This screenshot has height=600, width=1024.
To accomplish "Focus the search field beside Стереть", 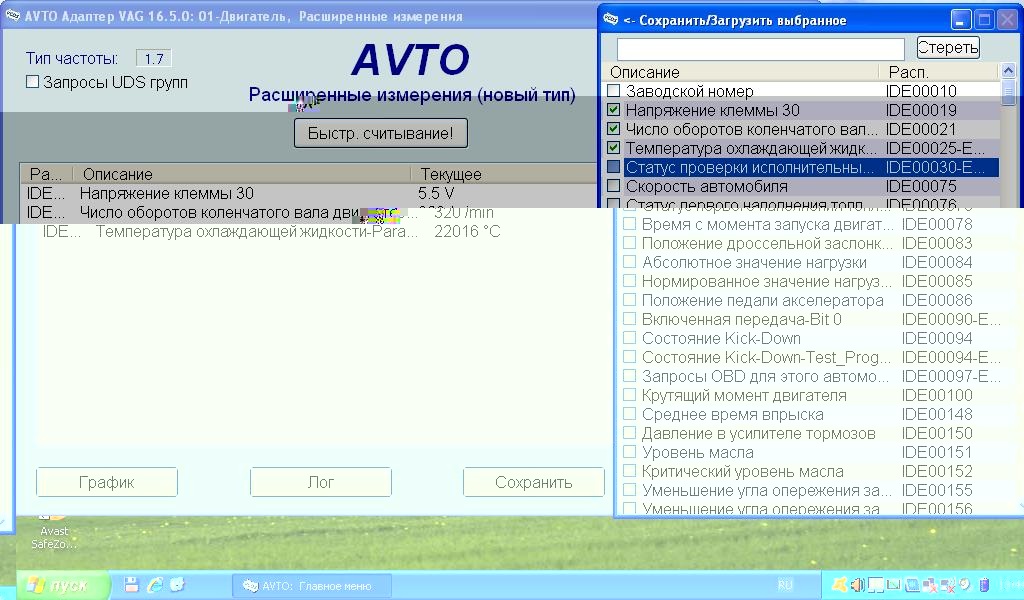I will pyautogui.click(x=760, y=49).
